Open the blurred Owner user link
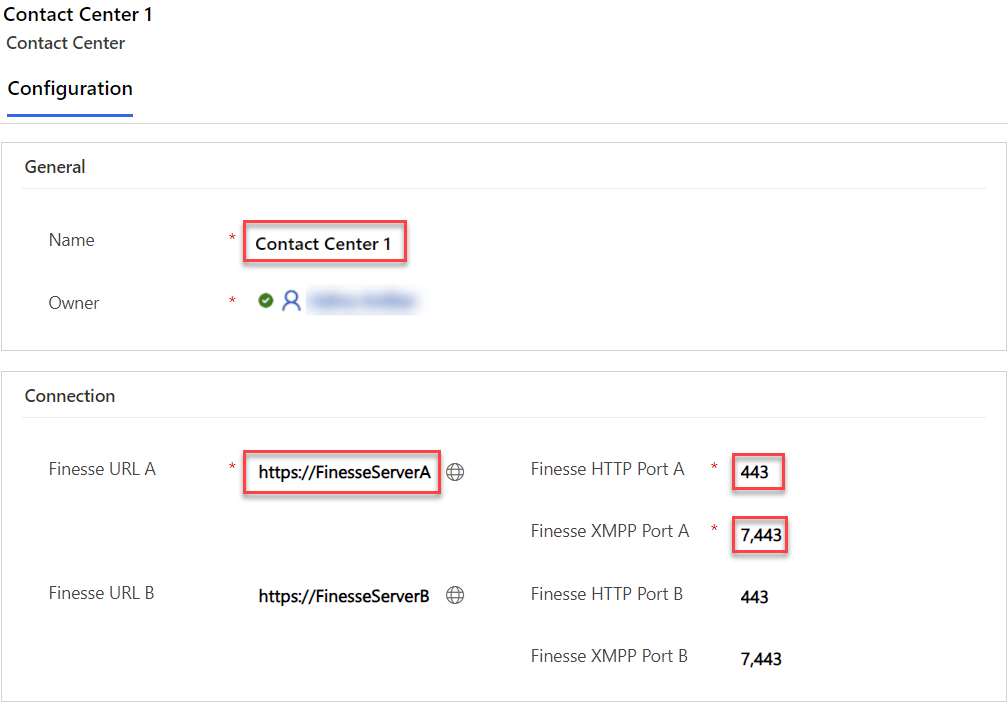The image size is (1008, 705). [x=363, y=301]
